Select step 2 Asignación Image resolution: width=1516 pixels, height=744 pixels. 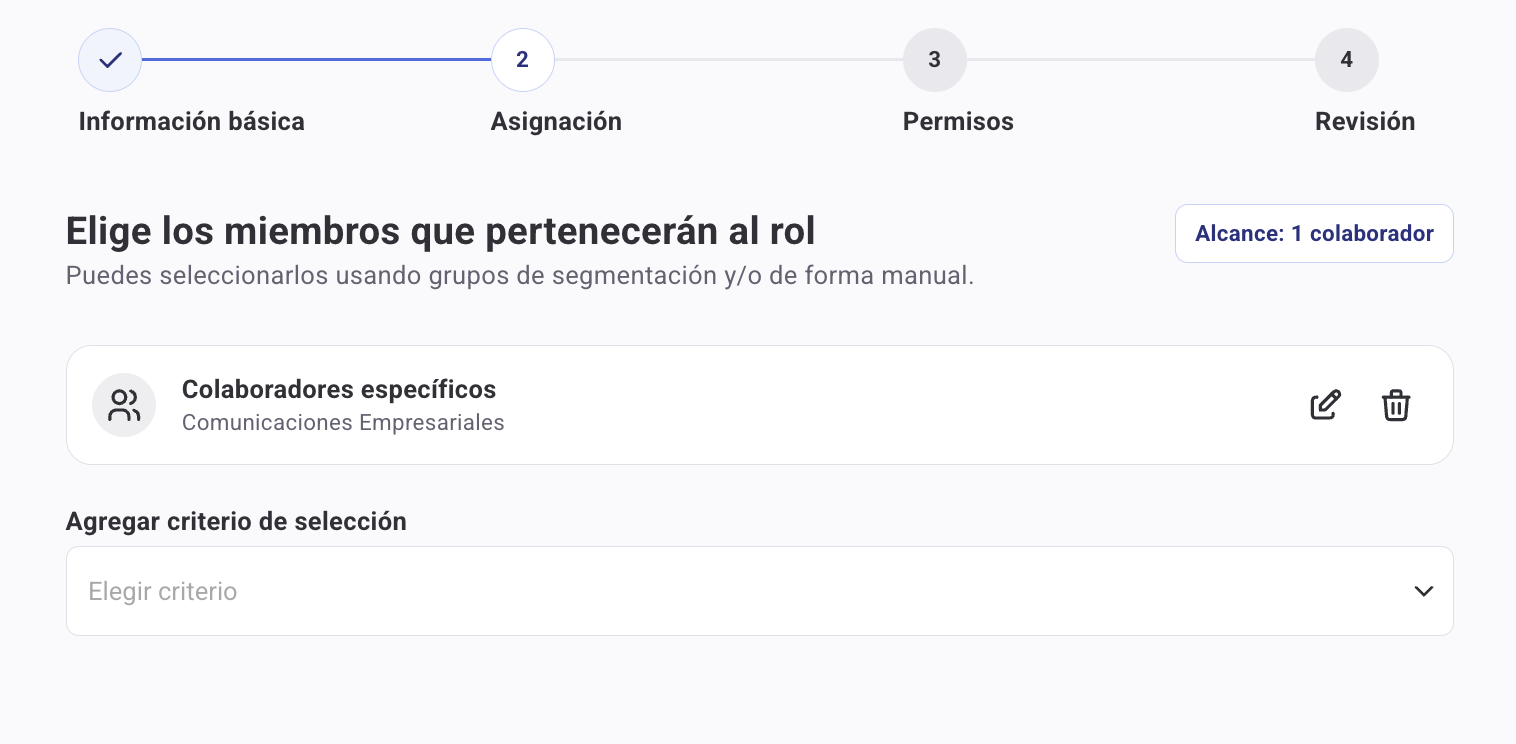[x=522, y=59]
